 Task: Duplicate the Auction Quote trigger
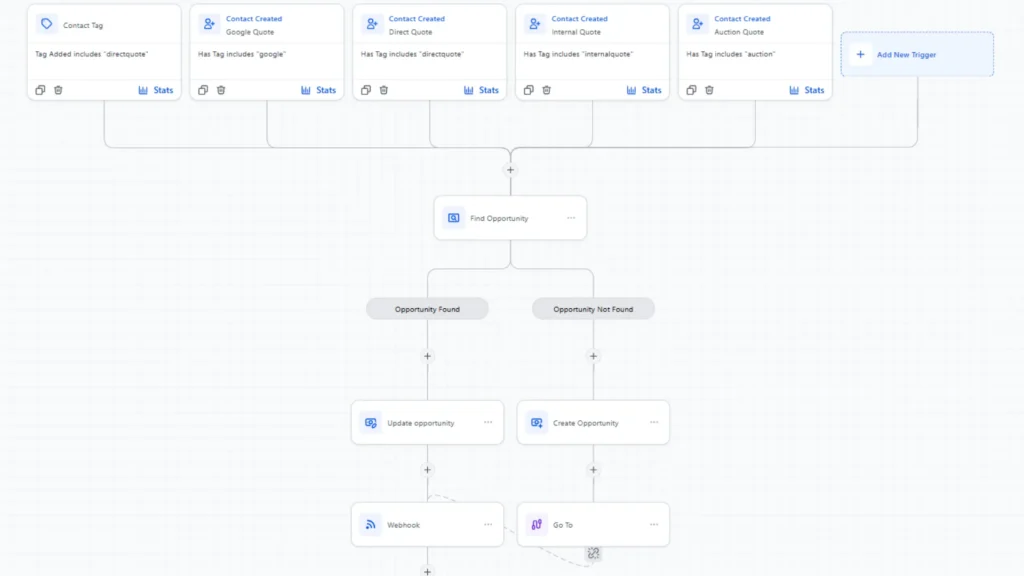(x=691, y=90)
